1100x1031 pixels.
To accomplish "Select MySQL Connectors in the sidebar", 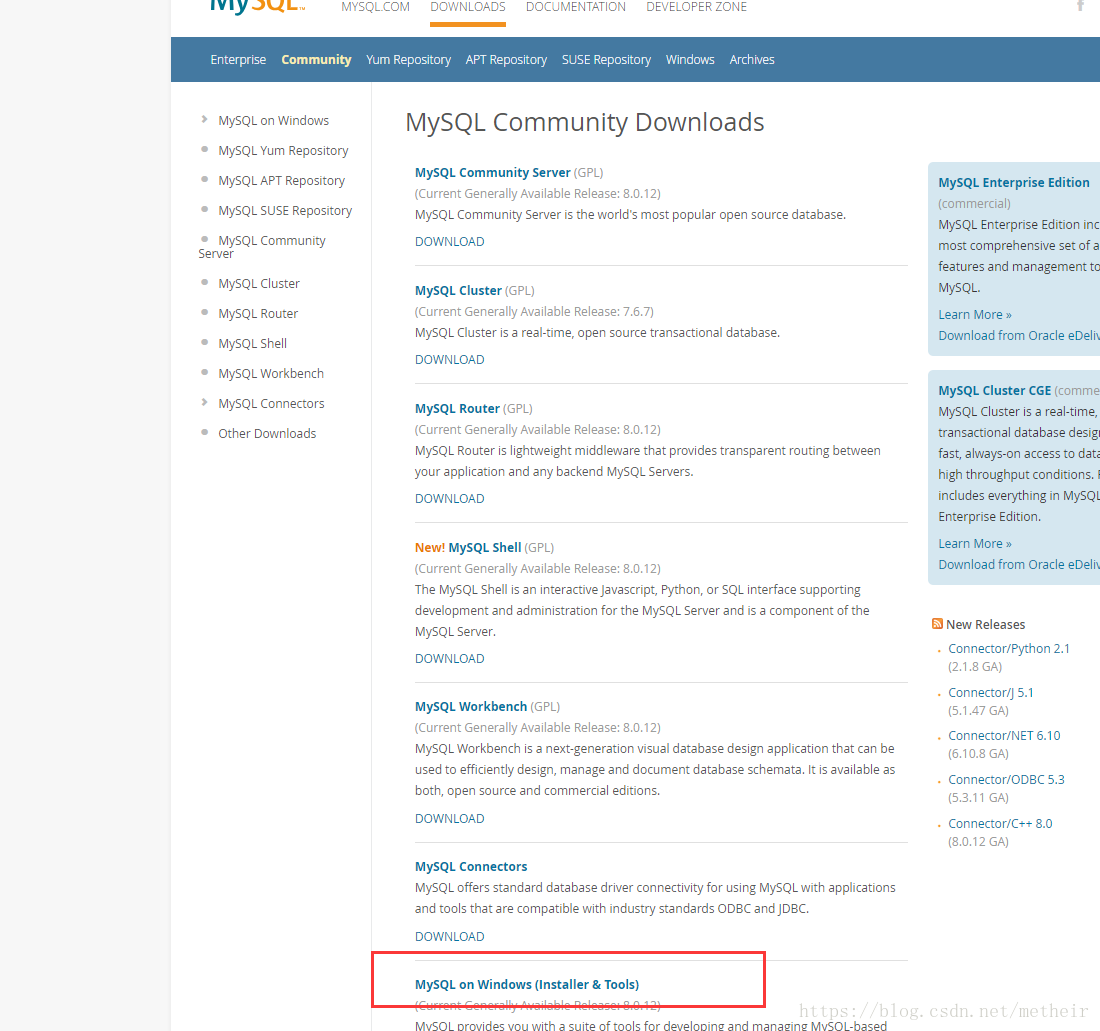I will (271, 403).
